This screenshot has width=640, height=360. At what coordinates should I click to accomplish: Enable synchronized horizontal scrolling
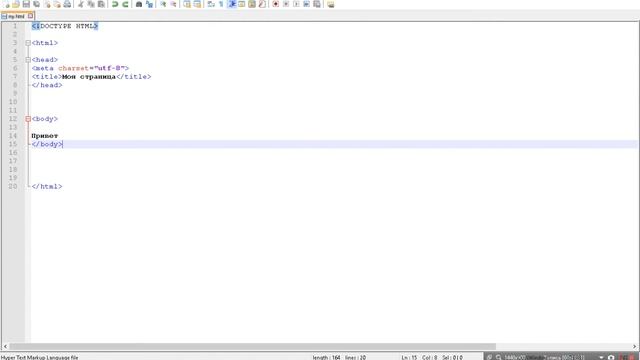pyautogui.click(x=197, y=4)
